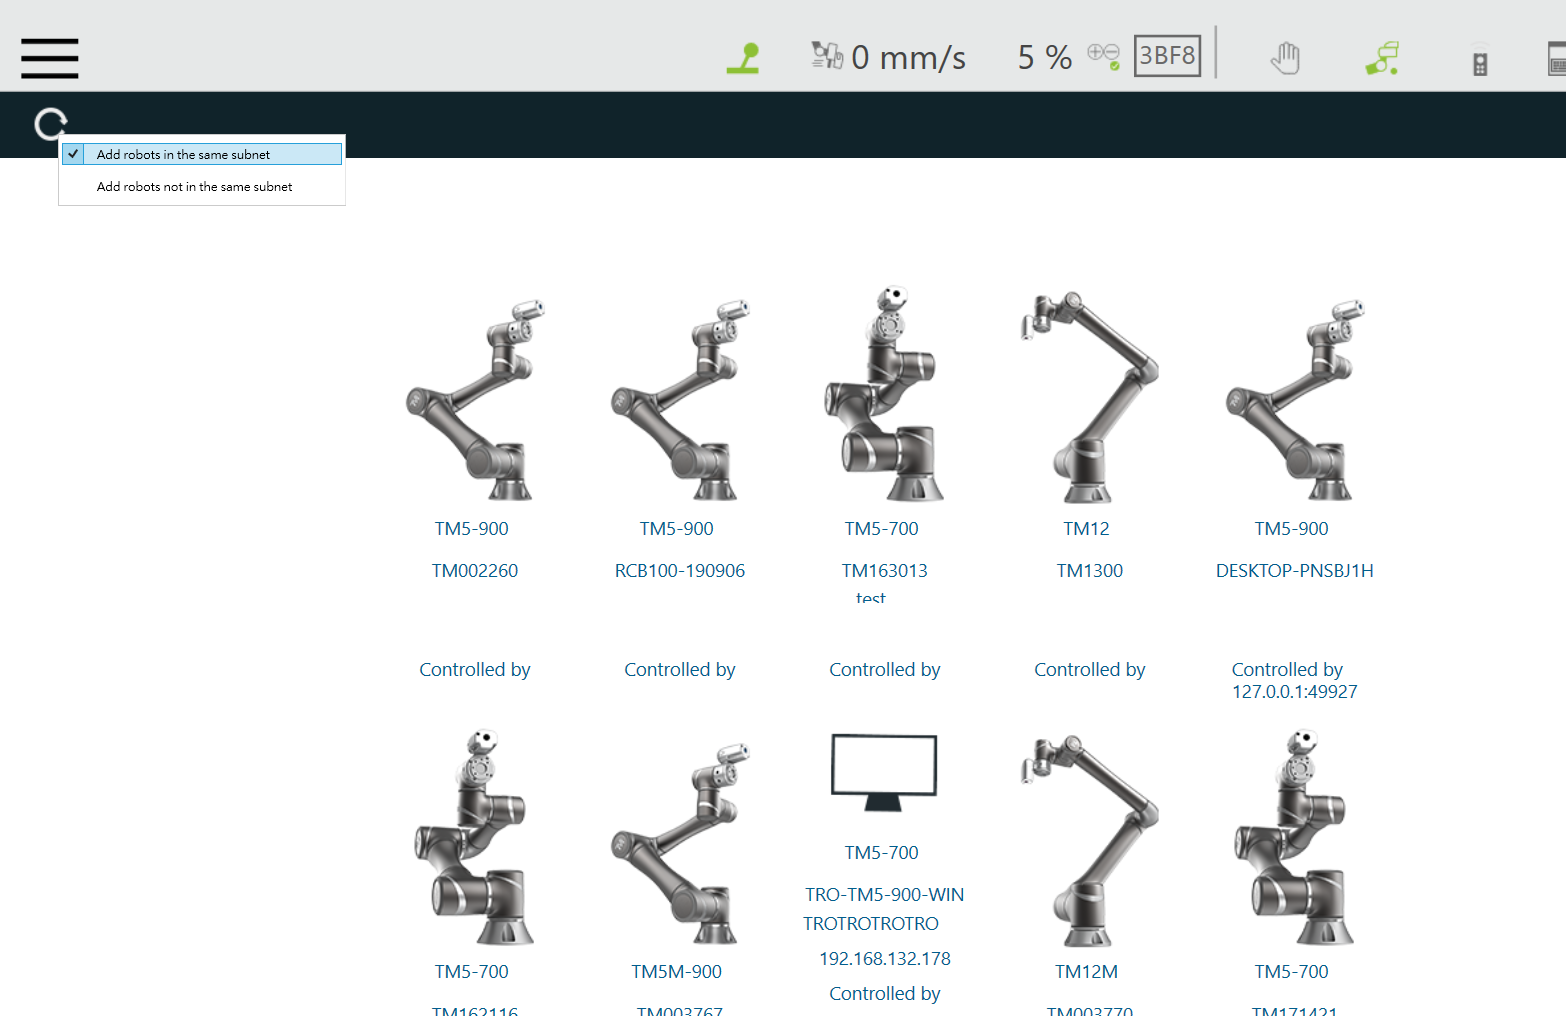Click Controlled by under TM1300

tap(1090, 670)
